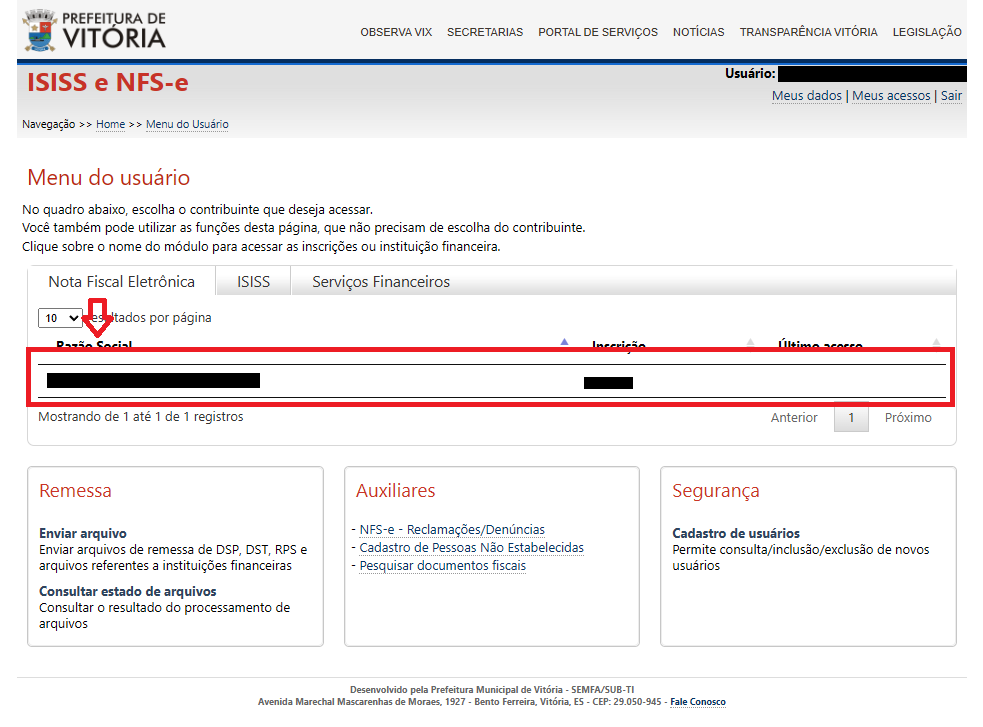Open the Nota Fiscal Eletrônica tab
The image size is (983, 727).
121,282
